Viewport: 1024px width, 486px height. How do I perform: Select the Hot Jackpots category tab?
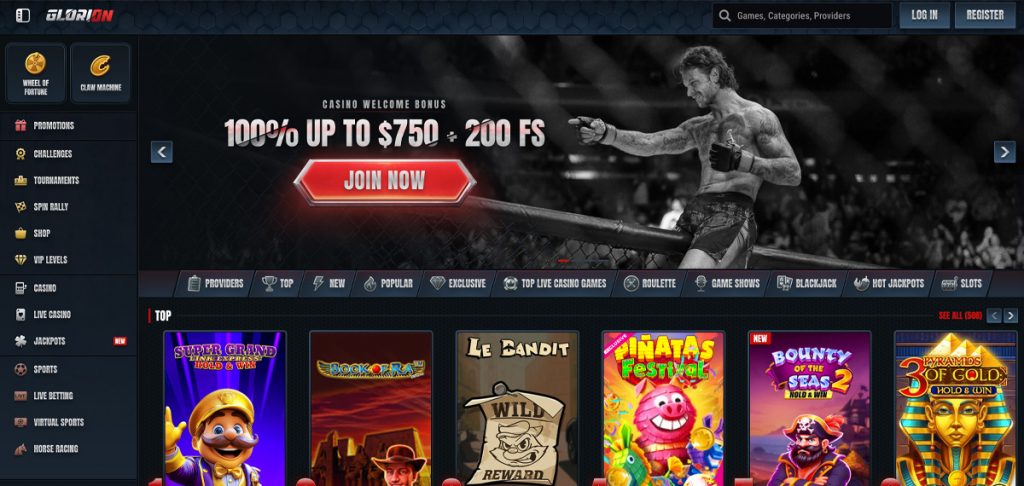click(x=889, y=284)
